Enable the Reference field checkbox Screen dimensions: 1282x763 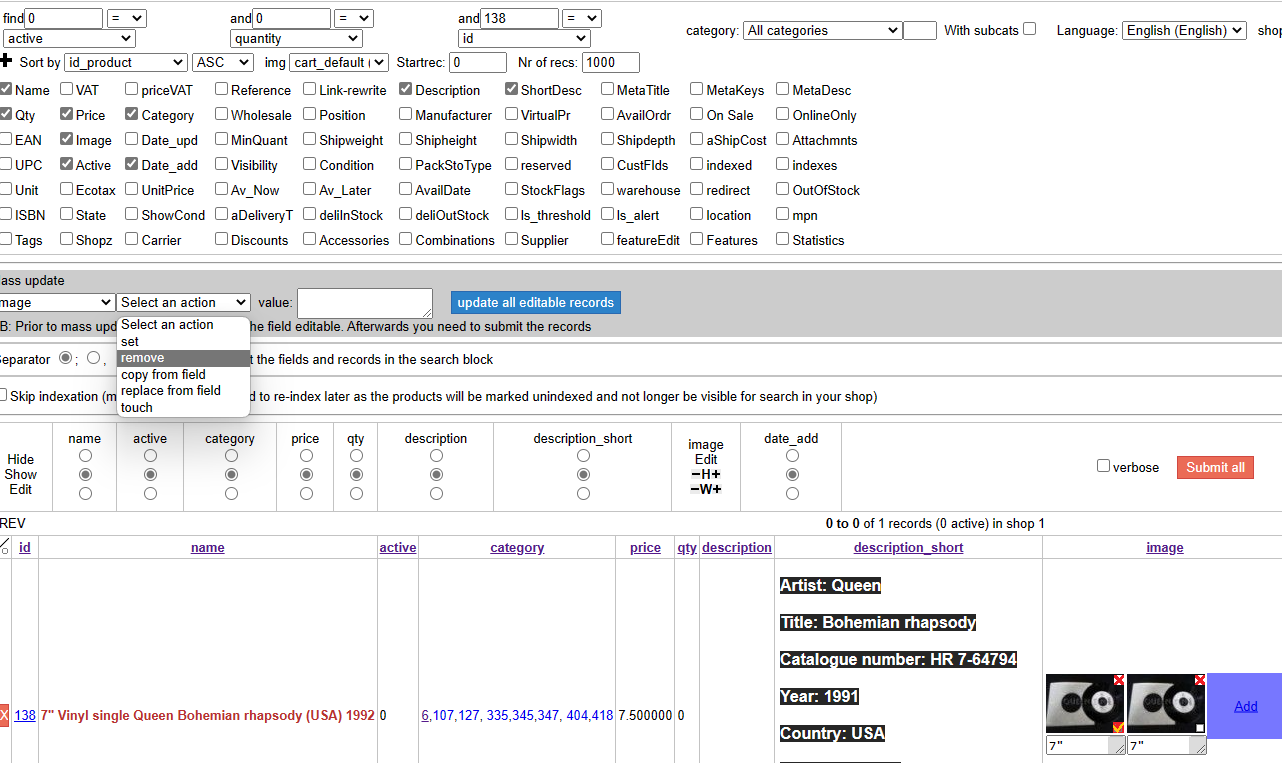[x=221, y=90]
